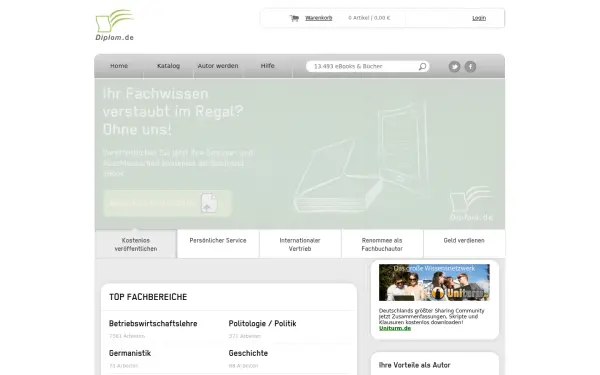
Task: Click the Diplom.de logo
Action: pyautogui.click(x=114, y=25)
